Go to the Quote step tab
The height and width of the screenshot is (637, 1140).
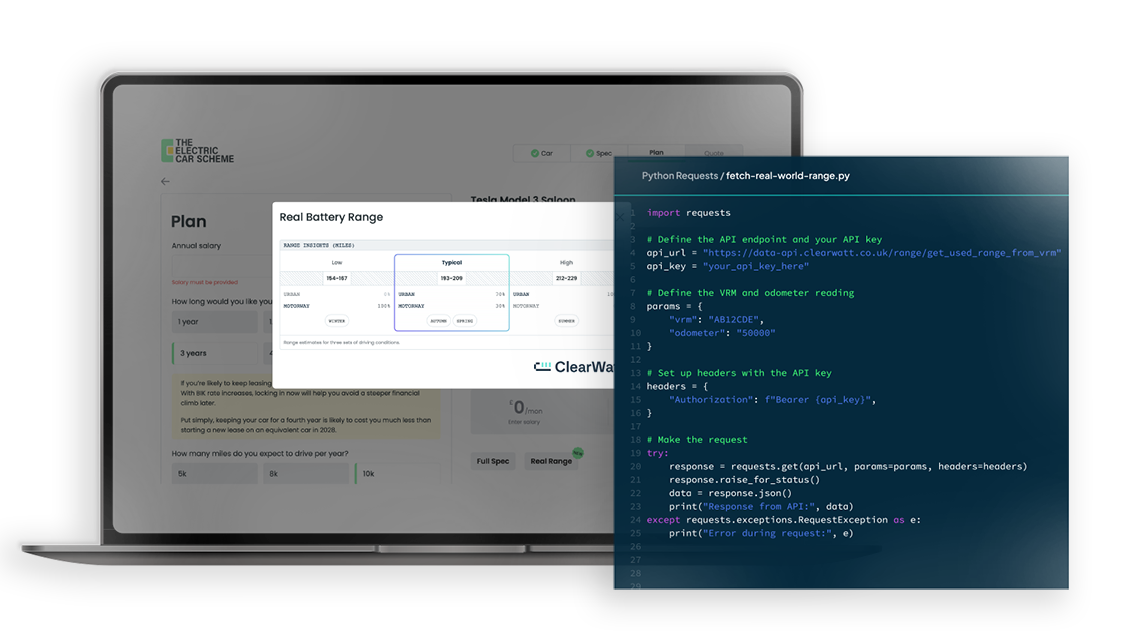point(713,153)
